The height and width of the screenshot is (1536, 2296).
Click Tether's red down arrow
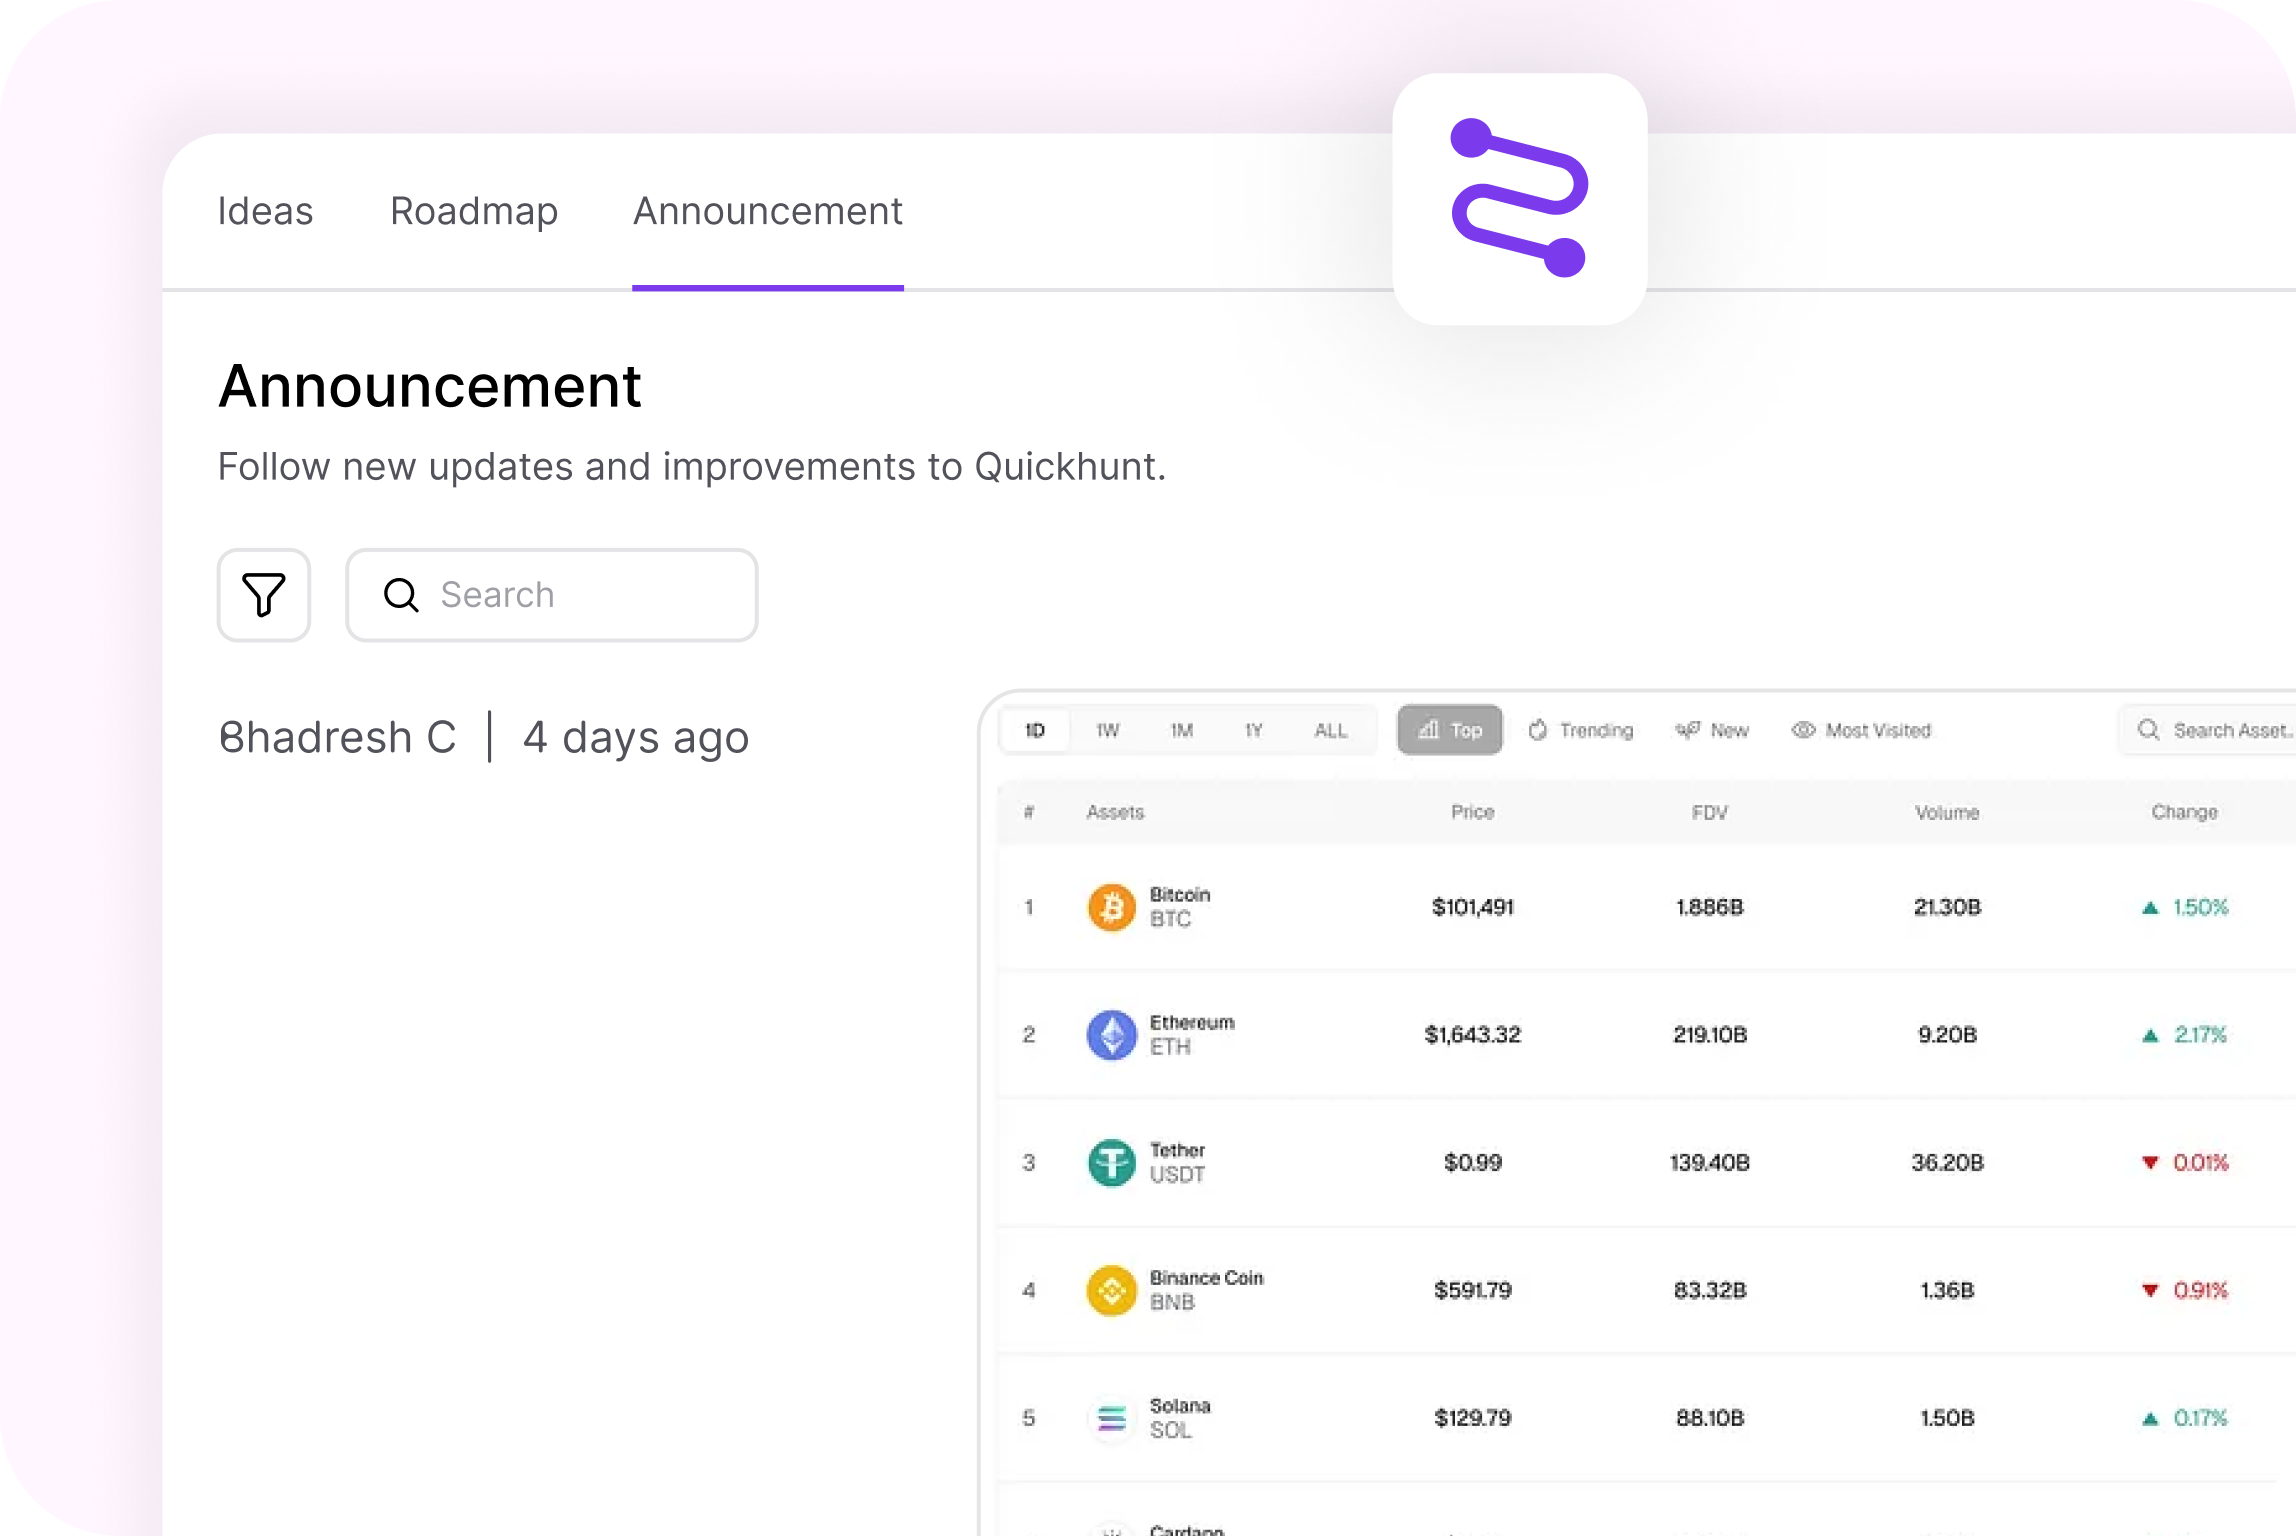pyautogui.click(x=2150, y=1162)
